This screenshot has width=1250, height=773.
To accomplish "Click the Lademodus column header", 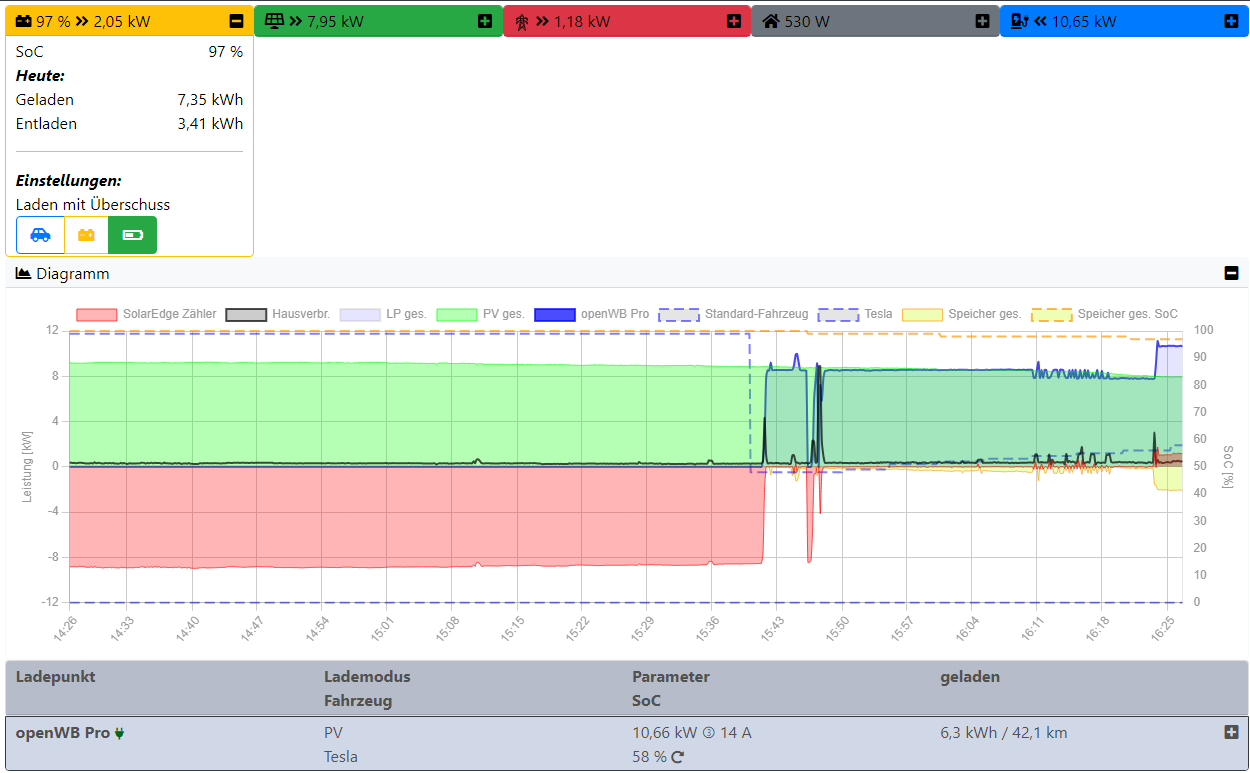I will pos(367,677).
